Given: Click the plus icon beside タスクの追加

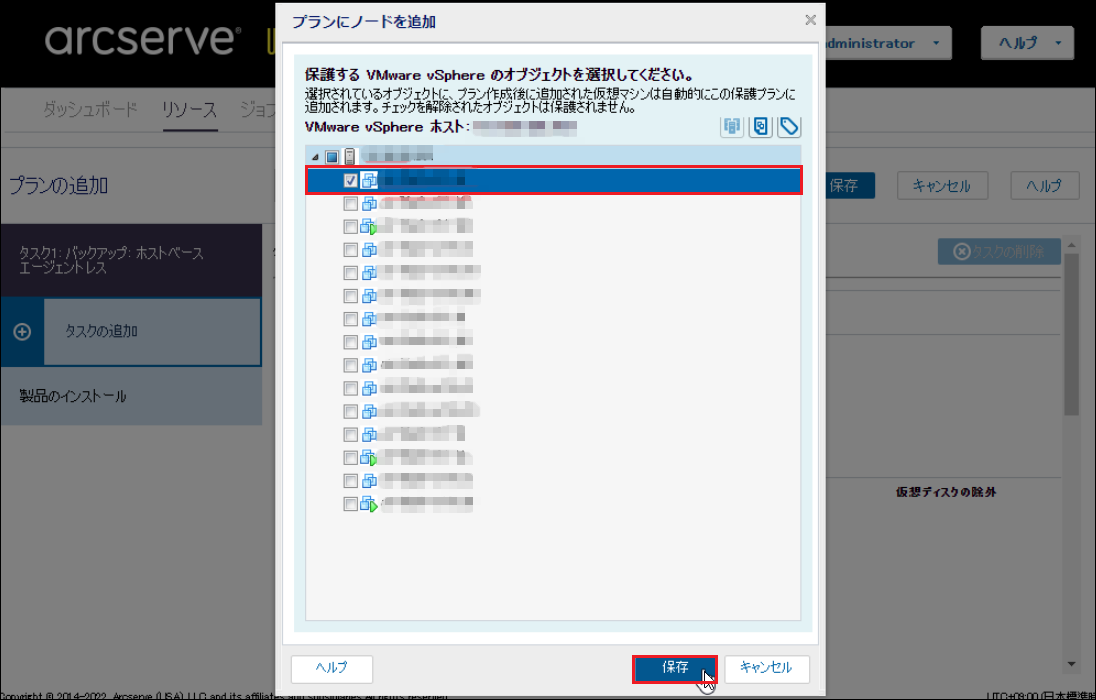Looking at the screenshot, I should [x=22, y=331].
